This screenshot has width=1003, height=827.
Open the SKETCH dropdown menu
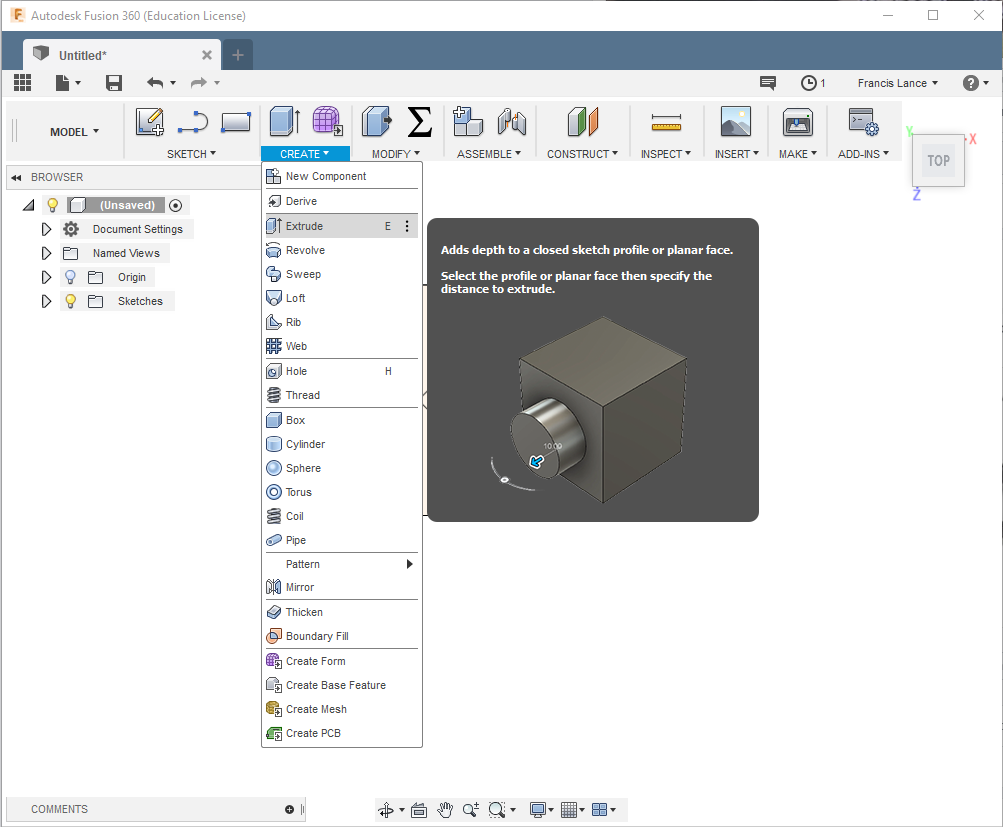191,154
